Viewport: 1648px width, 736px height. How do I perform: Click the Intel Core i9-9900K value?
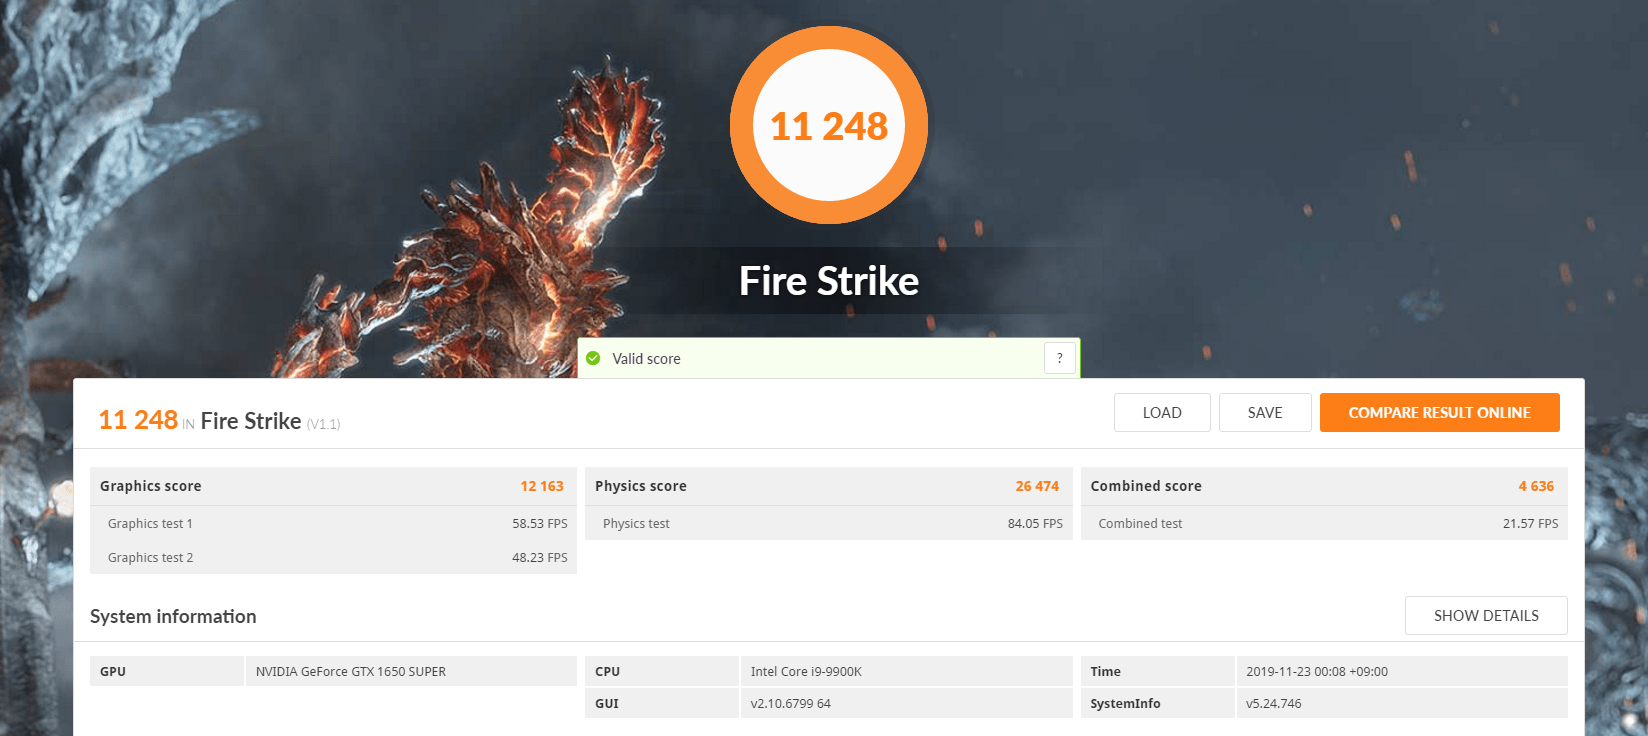pos(806,671)
